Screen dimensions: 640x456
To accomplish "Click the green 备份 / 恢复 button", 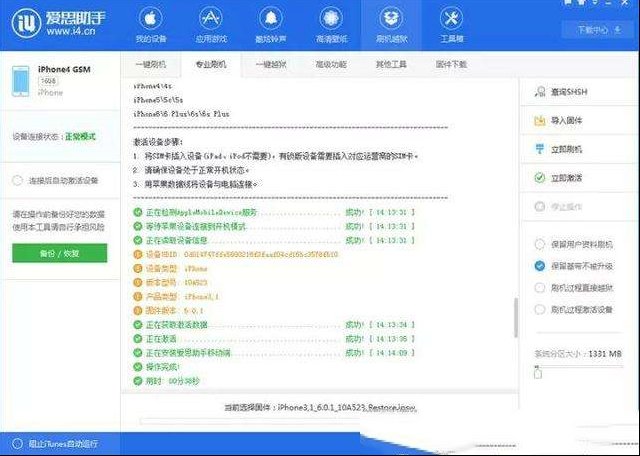I will 60,253.
